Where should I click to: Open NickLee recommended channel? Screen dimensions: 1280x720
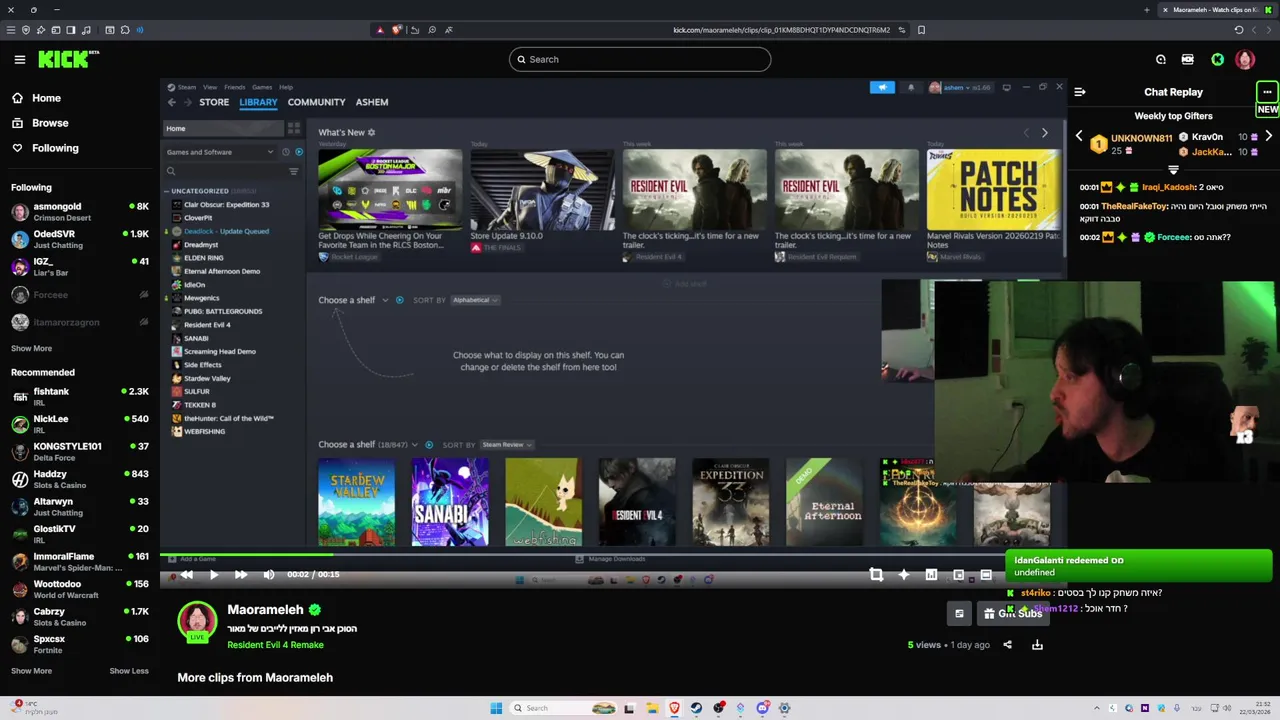point(80,424)
